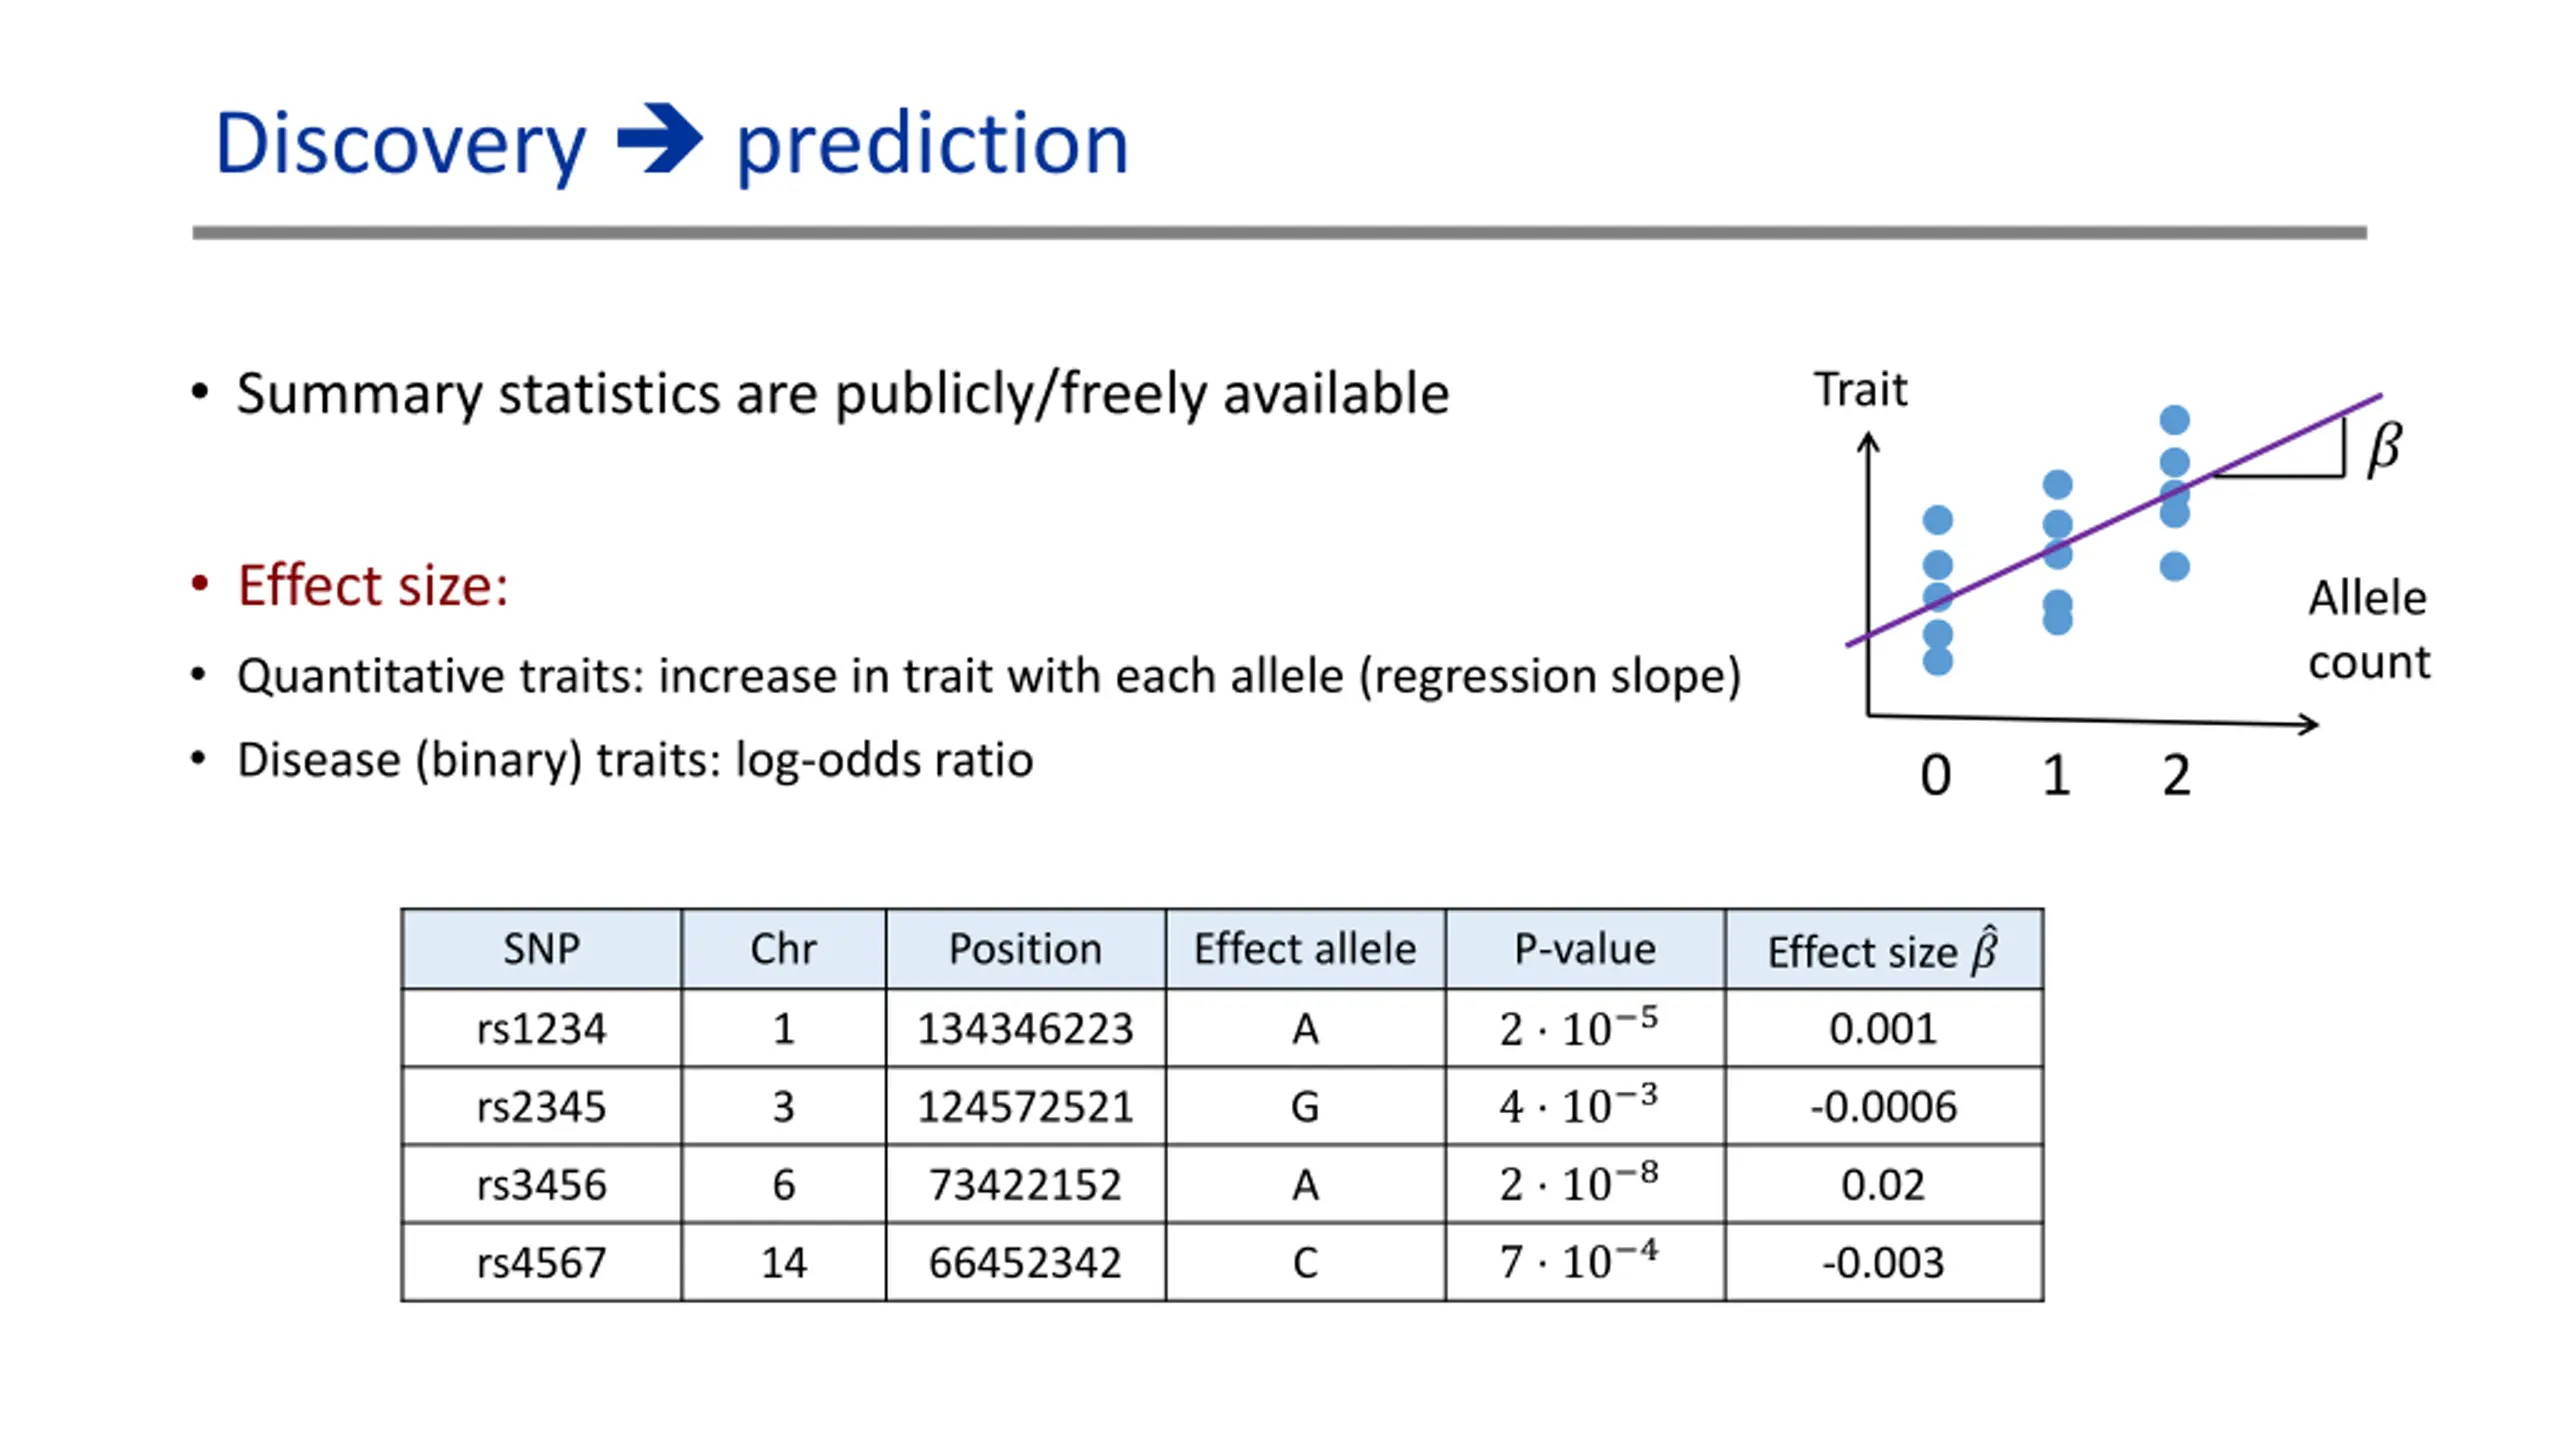The width and height of the screenshot is (2560, 1440).
Task: Click the 'Allele count' axis label
Action: point(2368,630)
